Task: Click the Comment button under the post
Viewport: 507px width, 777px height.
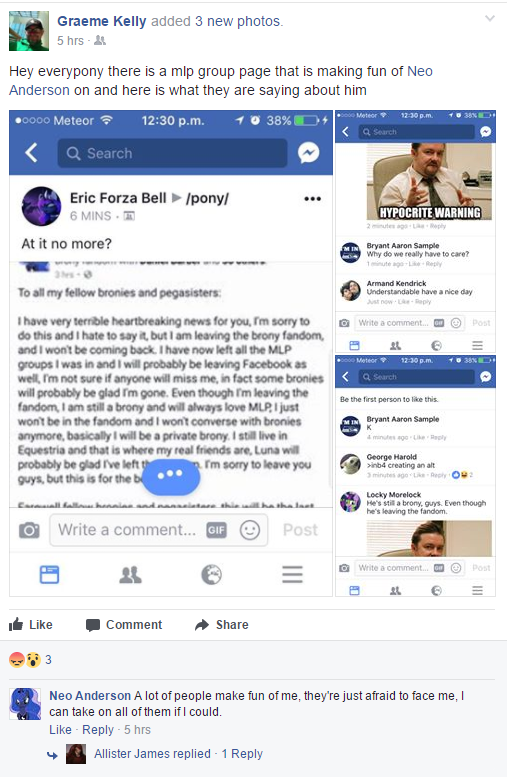Action: point(124,625)
